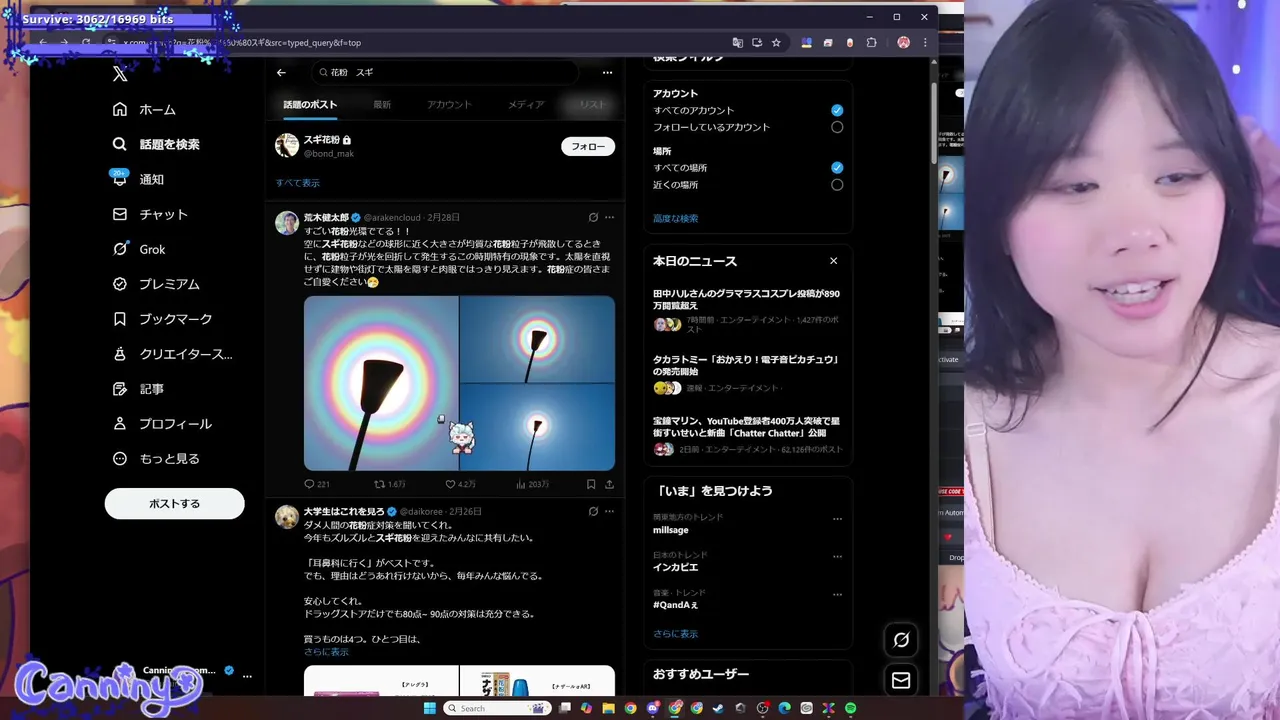1280x720 pixels.
Task: Open more menu on 大学生はこれを見ろ post
Action: tap(609, 511)
